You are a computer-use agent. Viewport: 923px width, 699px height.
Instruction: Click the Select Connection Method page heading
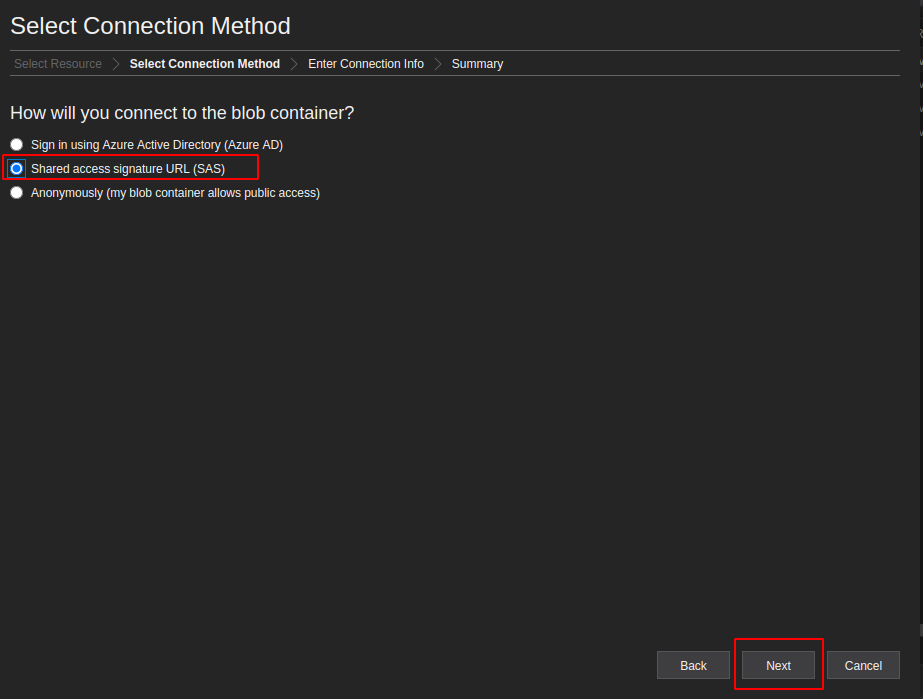150,26
